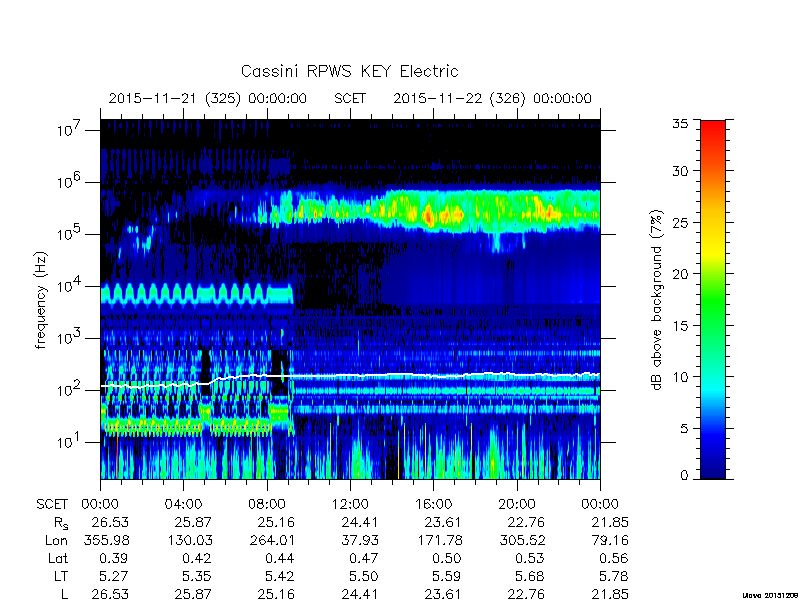Click the Lon row label

coord(56,540)
